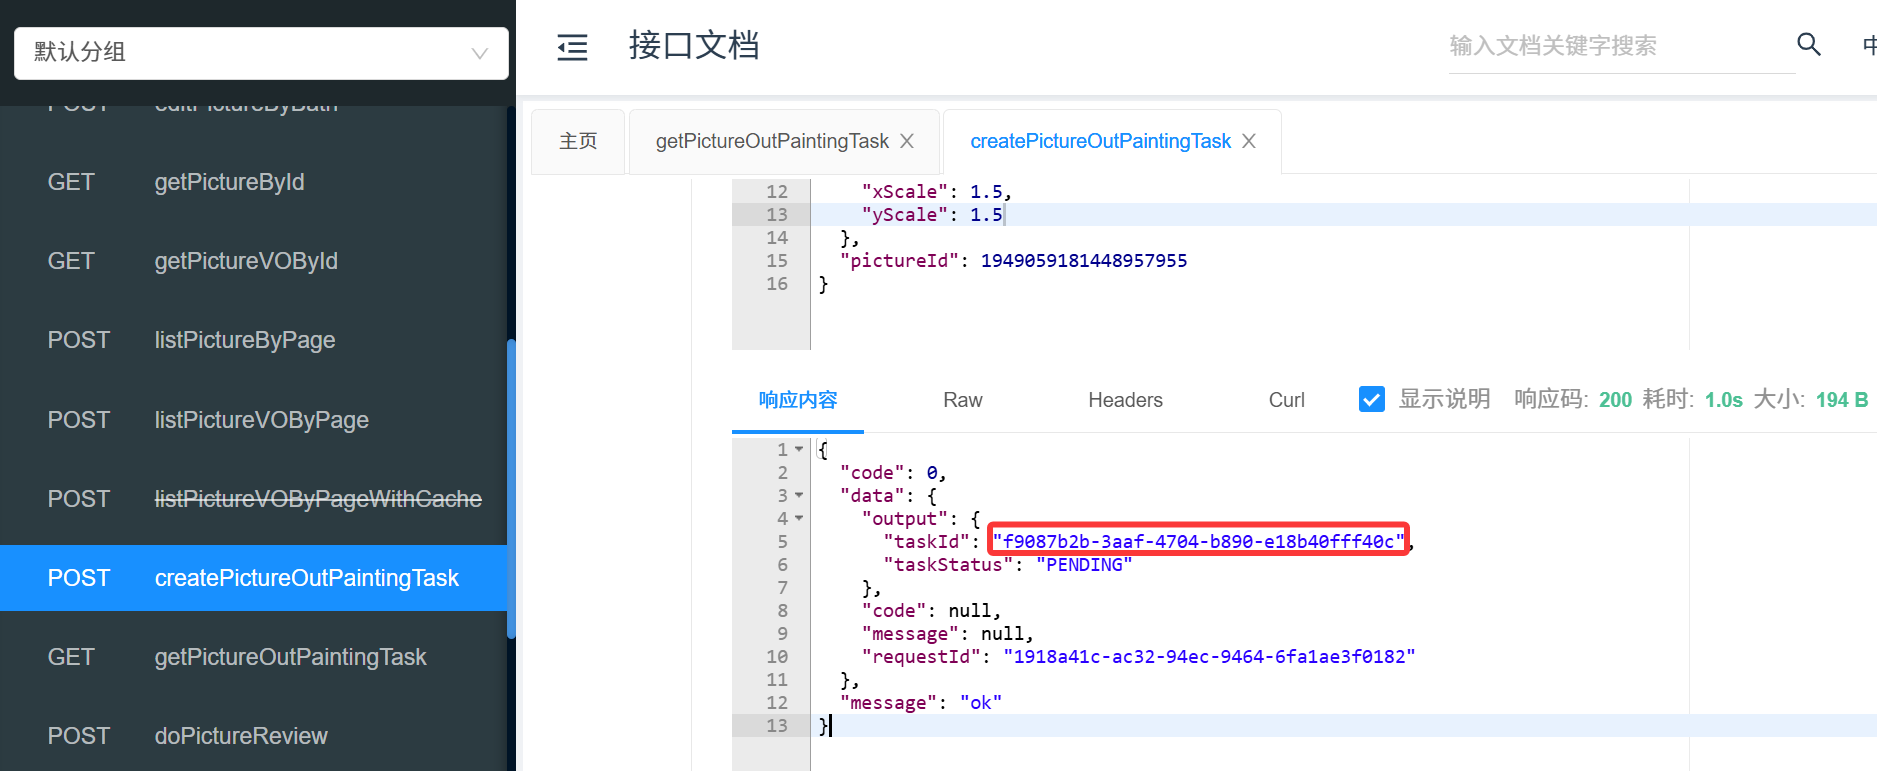
Task: Click the response "message": "ok" line
Action: [921, 703]
